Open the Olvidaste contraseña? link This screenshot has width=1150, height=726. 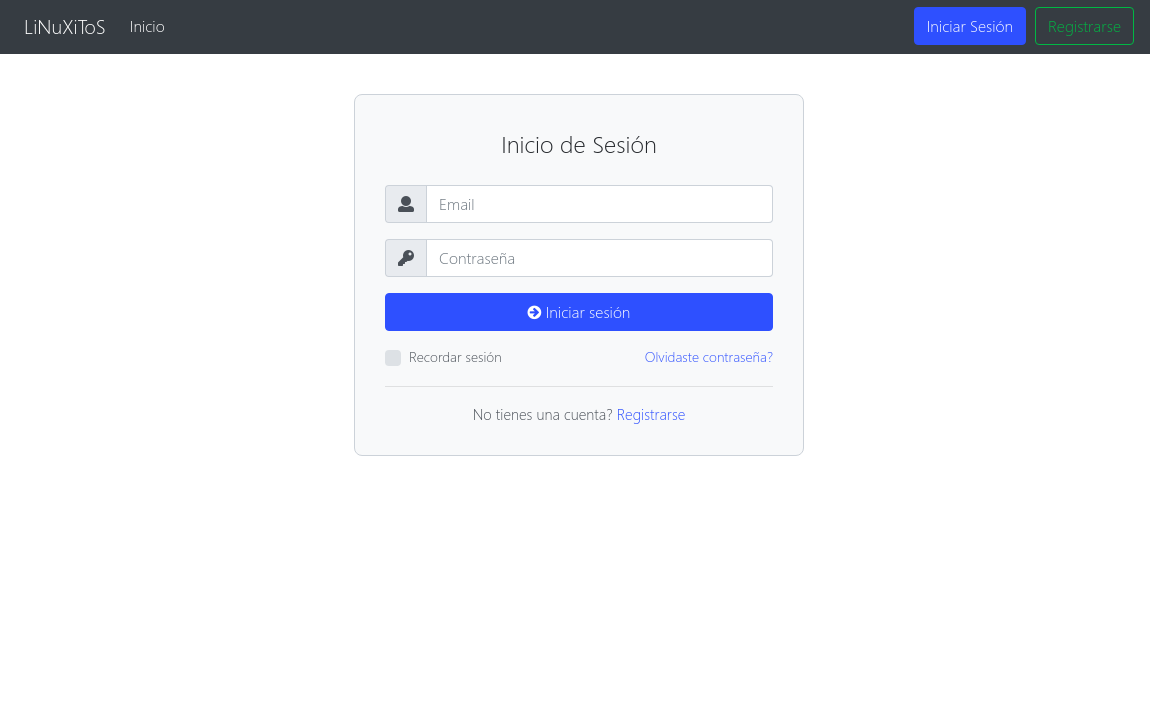pyautogui.click(x=708, y=357)
